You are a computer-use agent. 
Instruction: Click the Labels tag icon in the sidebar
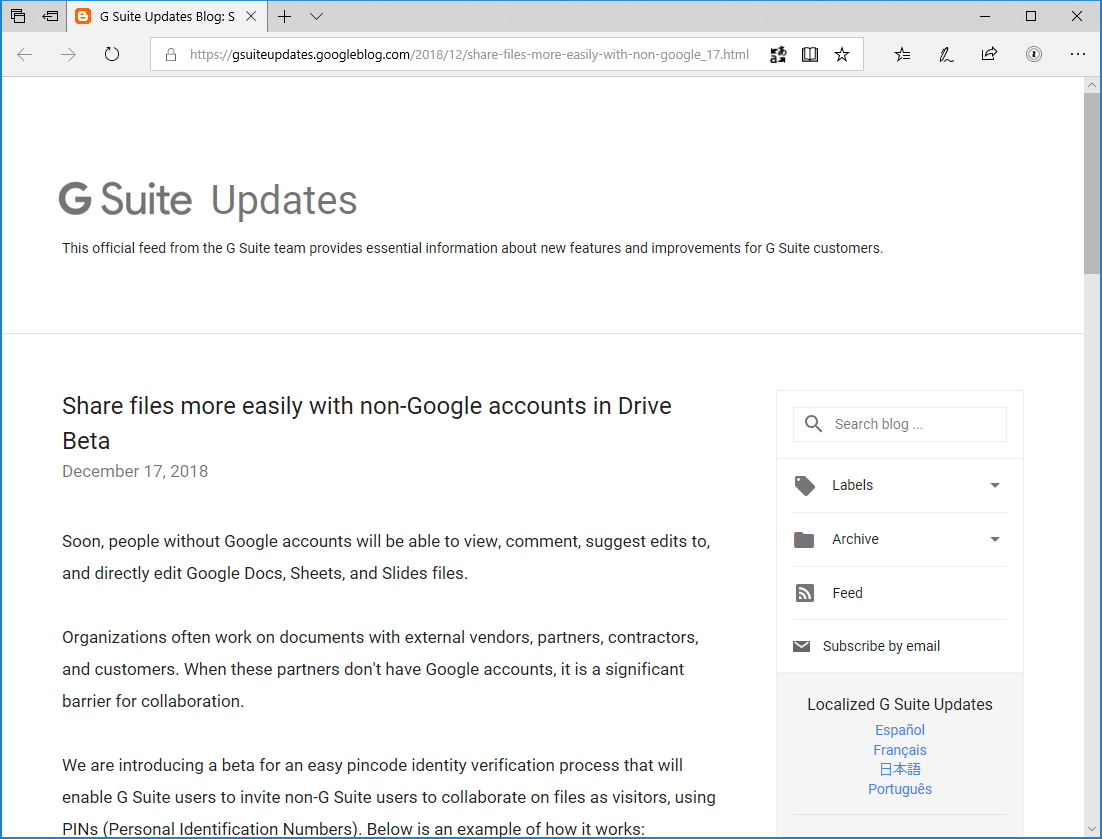[805, 485]
